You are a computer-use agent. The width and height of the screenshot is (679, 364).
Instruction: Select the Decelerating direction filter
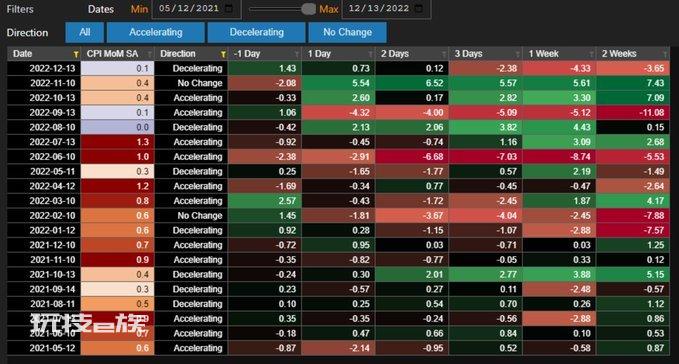pos(256,32)
